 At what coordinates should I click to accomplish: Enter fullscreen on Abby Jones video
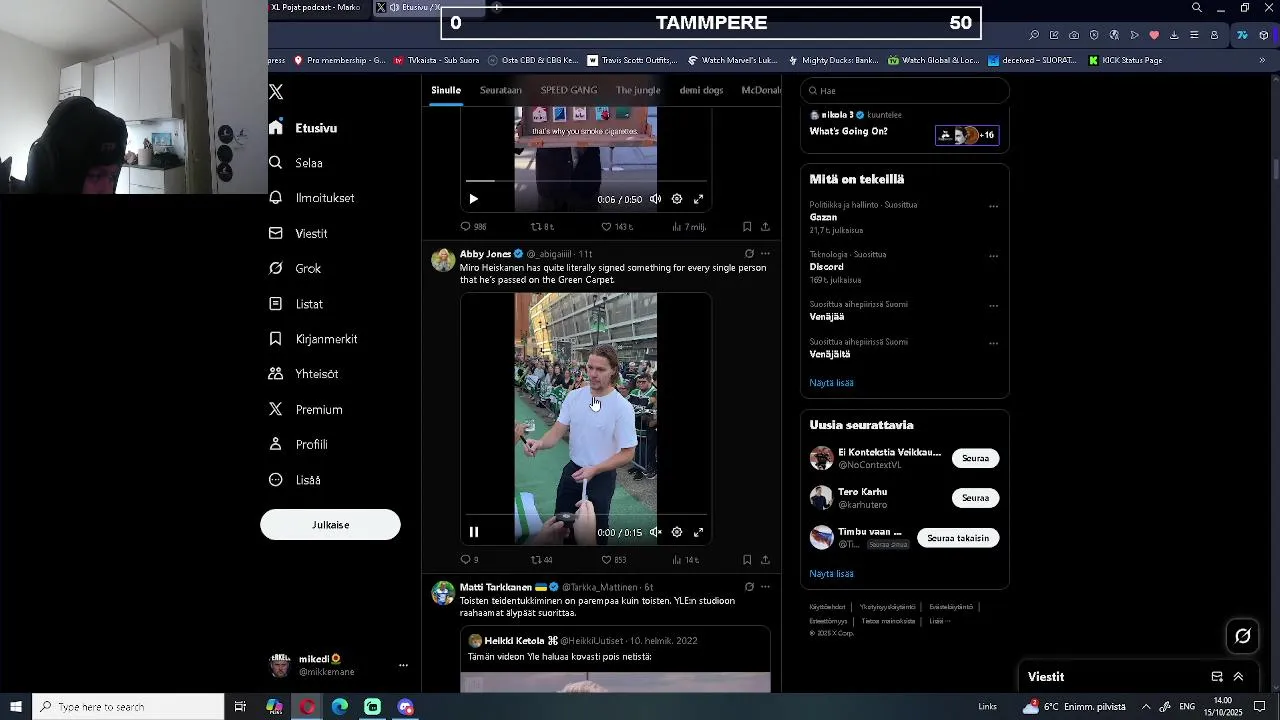699,532
